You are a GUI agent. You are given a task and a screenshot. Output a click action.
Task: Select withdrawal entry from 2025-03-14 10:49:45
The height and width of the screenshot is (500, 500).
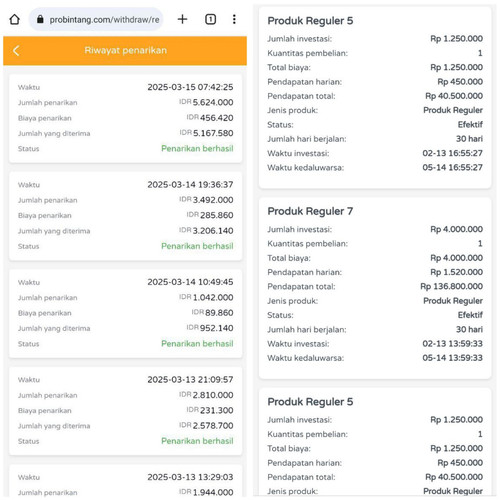[x=125, y=314]
